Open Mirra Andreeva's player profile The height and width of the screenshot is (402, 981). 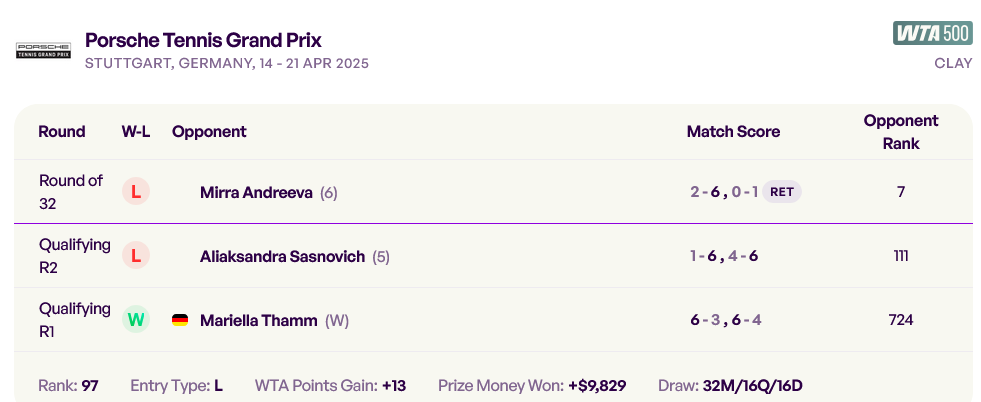[x=256, y=193]
